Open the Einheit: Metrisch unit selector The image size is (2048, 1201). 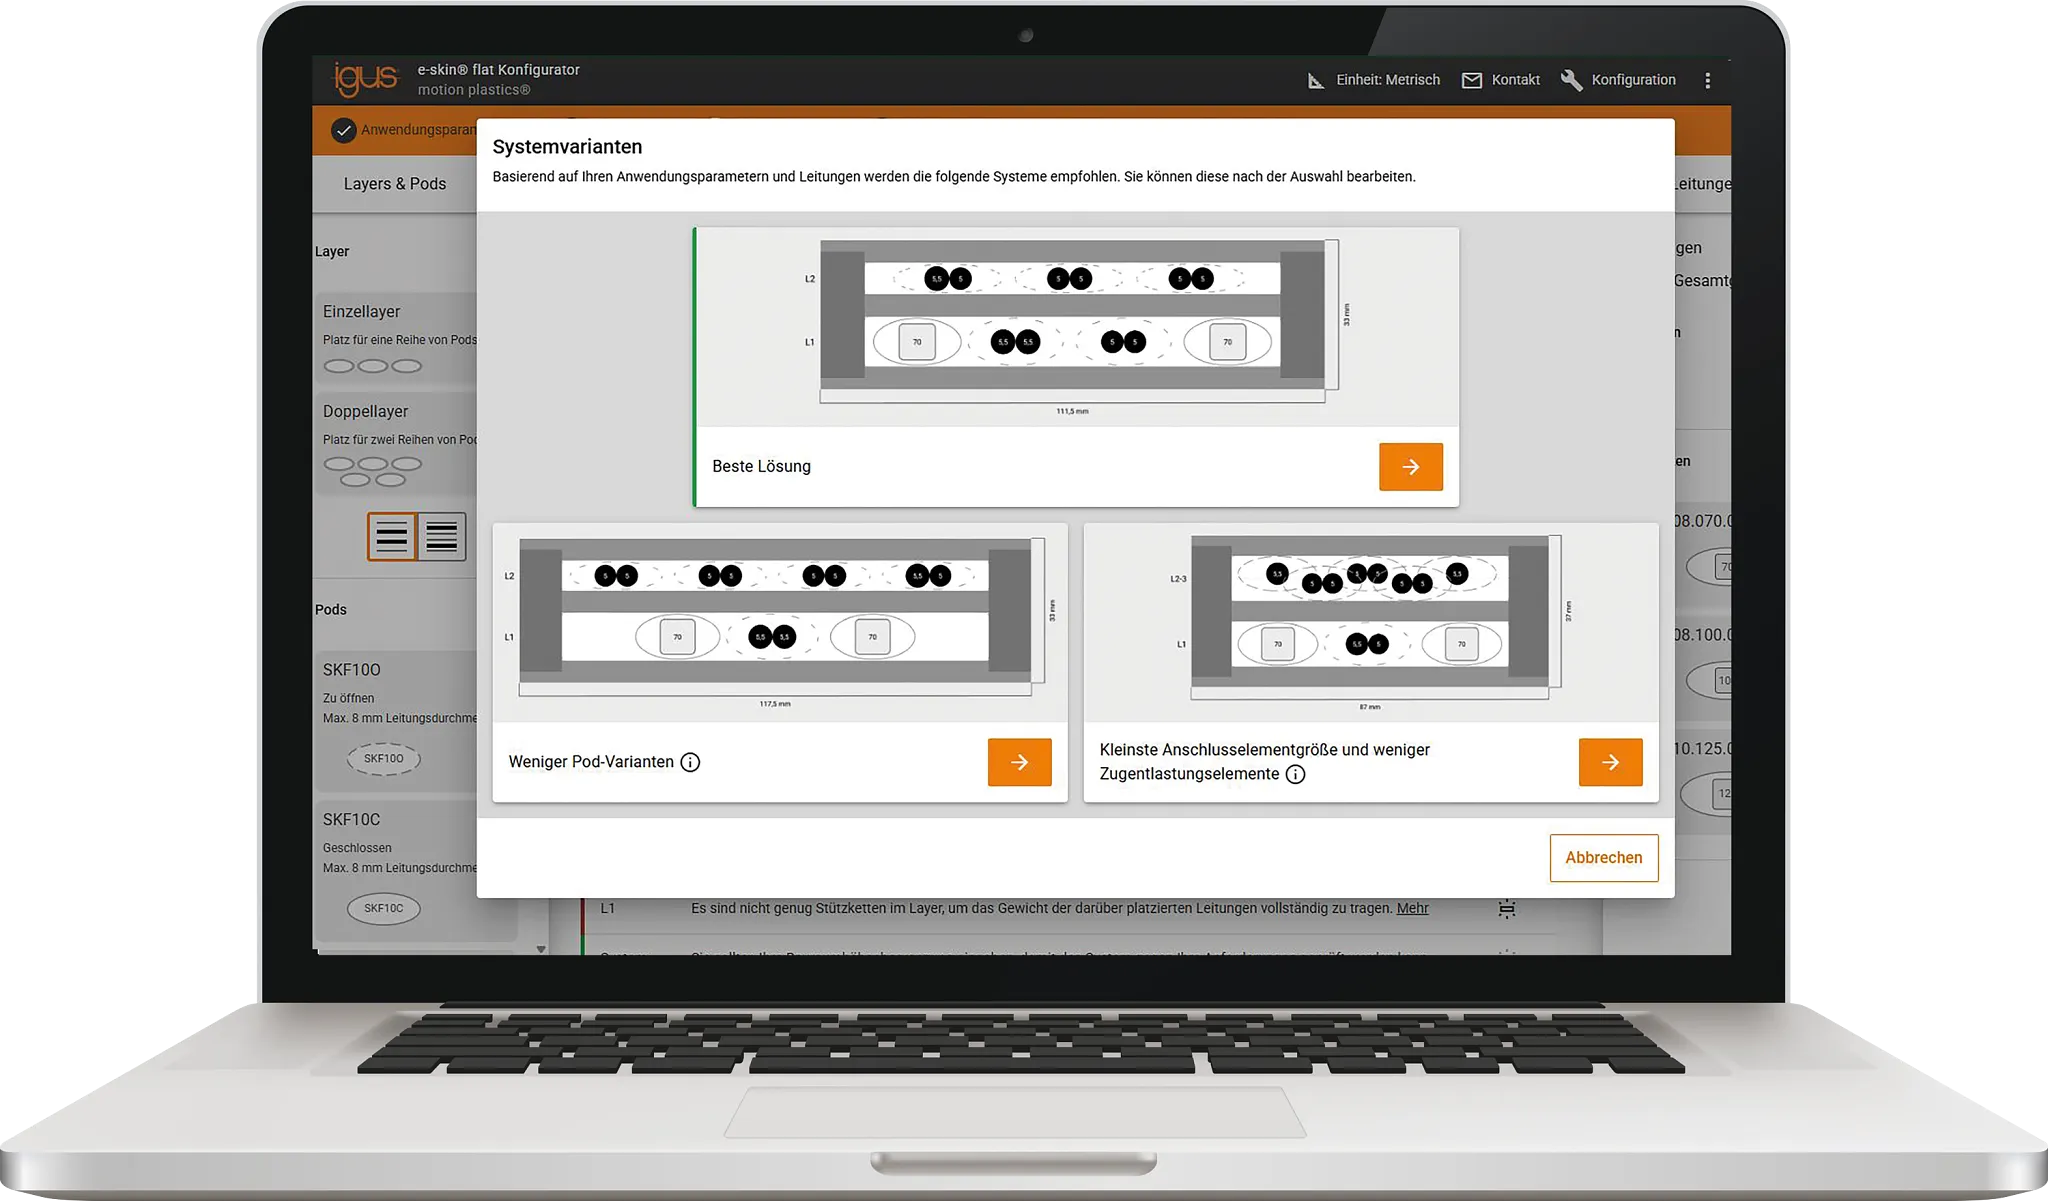1390,80
